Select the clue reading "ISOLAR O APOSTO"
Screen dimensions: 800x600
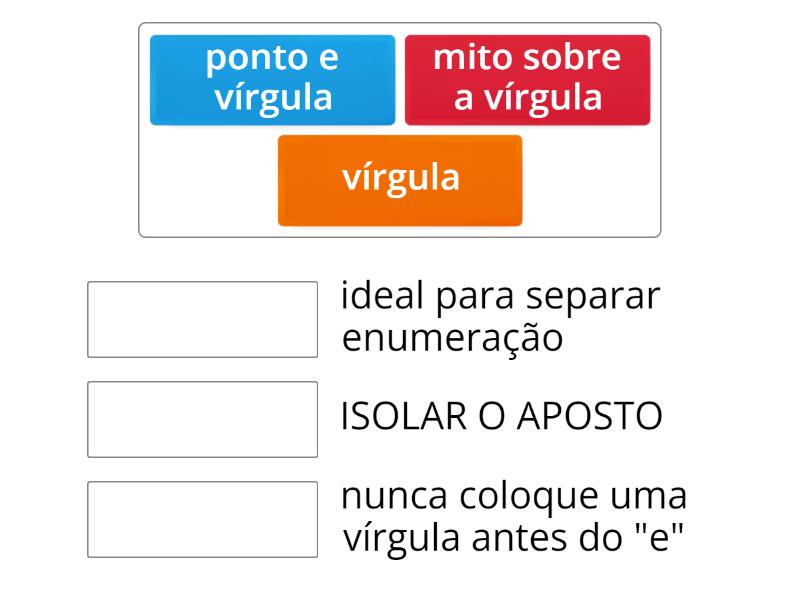click(x=502, y=414)
